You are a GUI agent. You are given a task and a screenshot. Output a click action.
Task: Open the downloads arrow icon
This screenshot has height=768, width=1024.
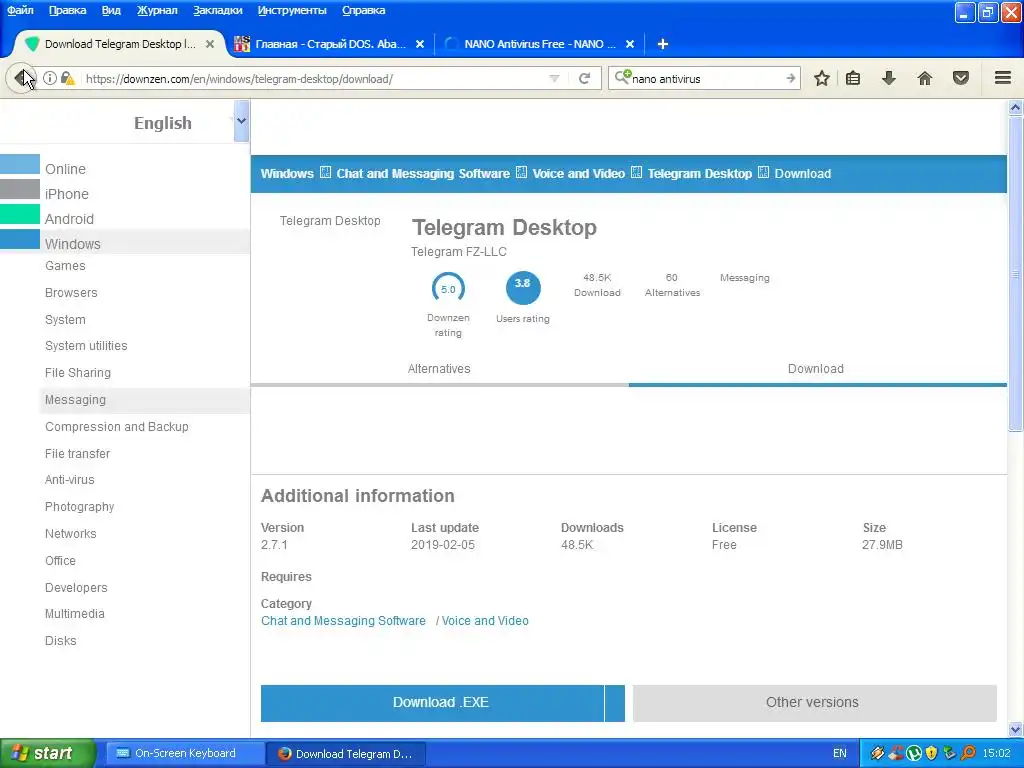click(888, 78)
